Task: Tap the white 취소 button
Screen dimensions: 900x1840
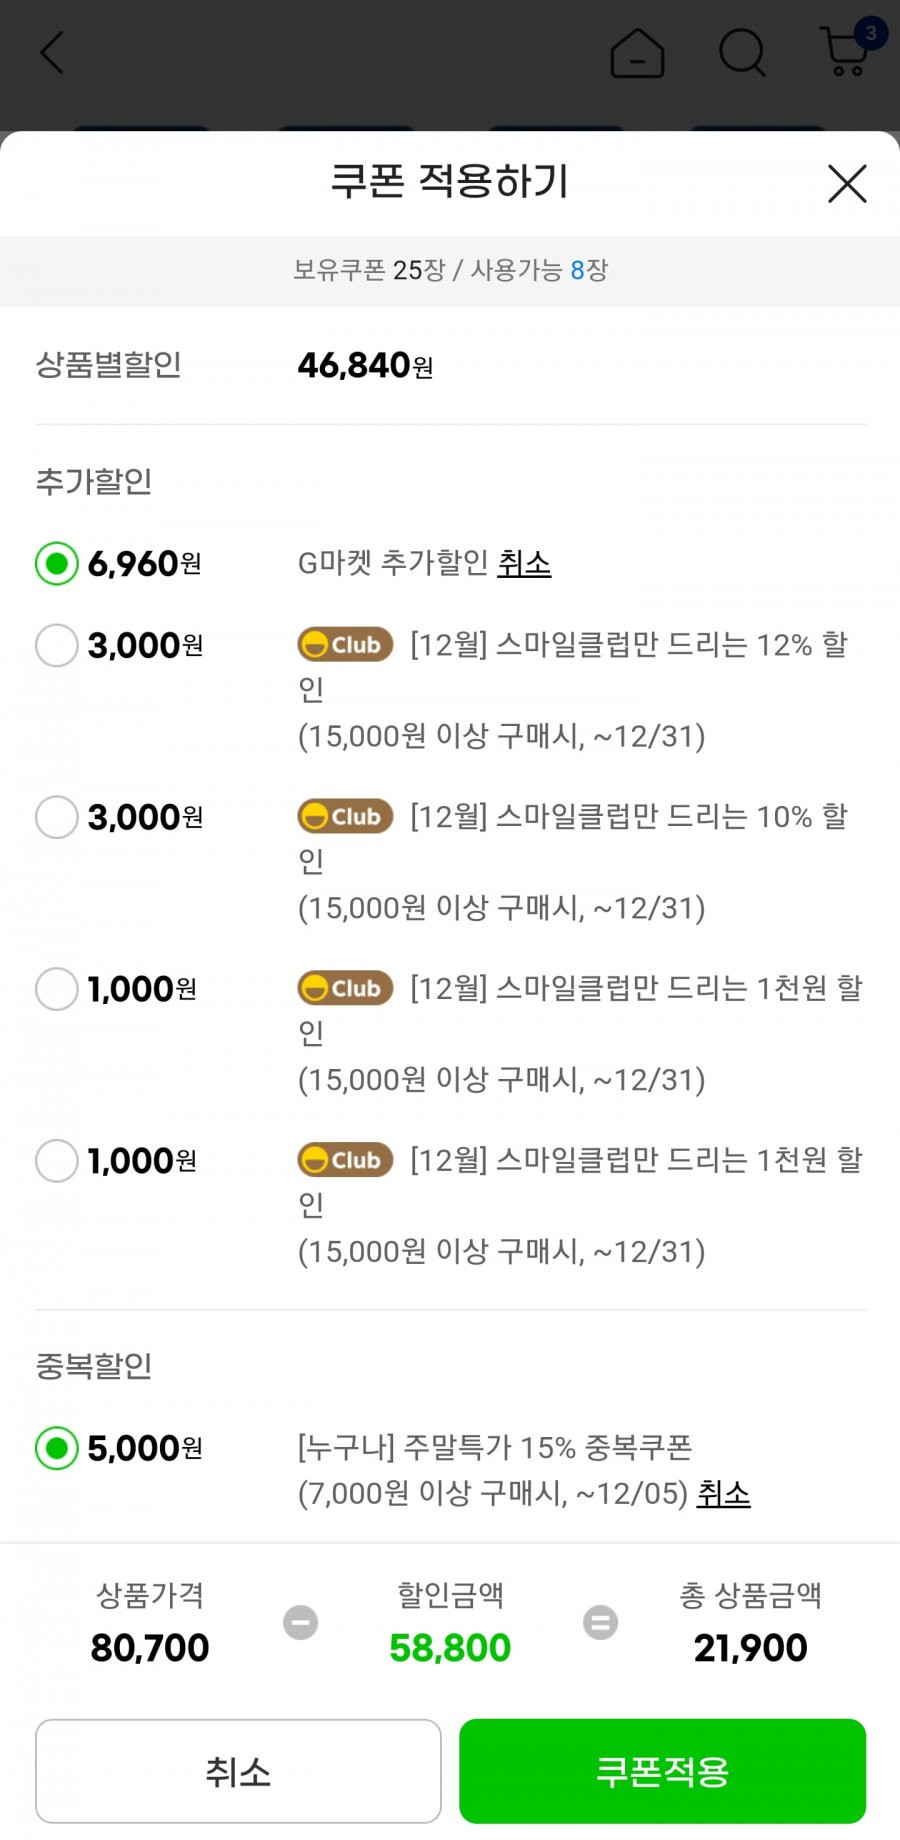Action: click(x=238, y=1771)
